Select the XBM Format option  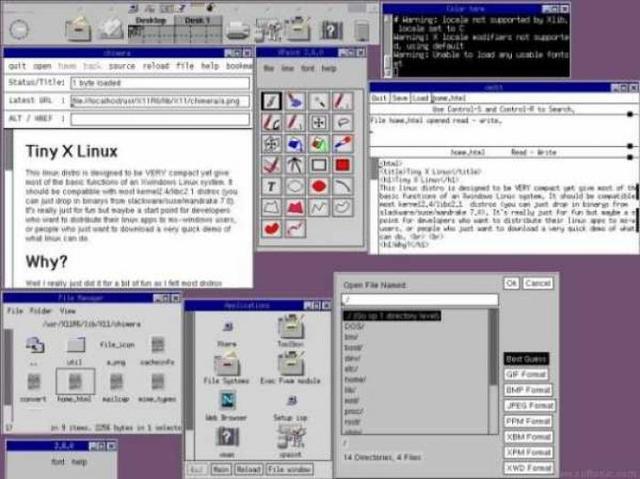tap(529, 437)
